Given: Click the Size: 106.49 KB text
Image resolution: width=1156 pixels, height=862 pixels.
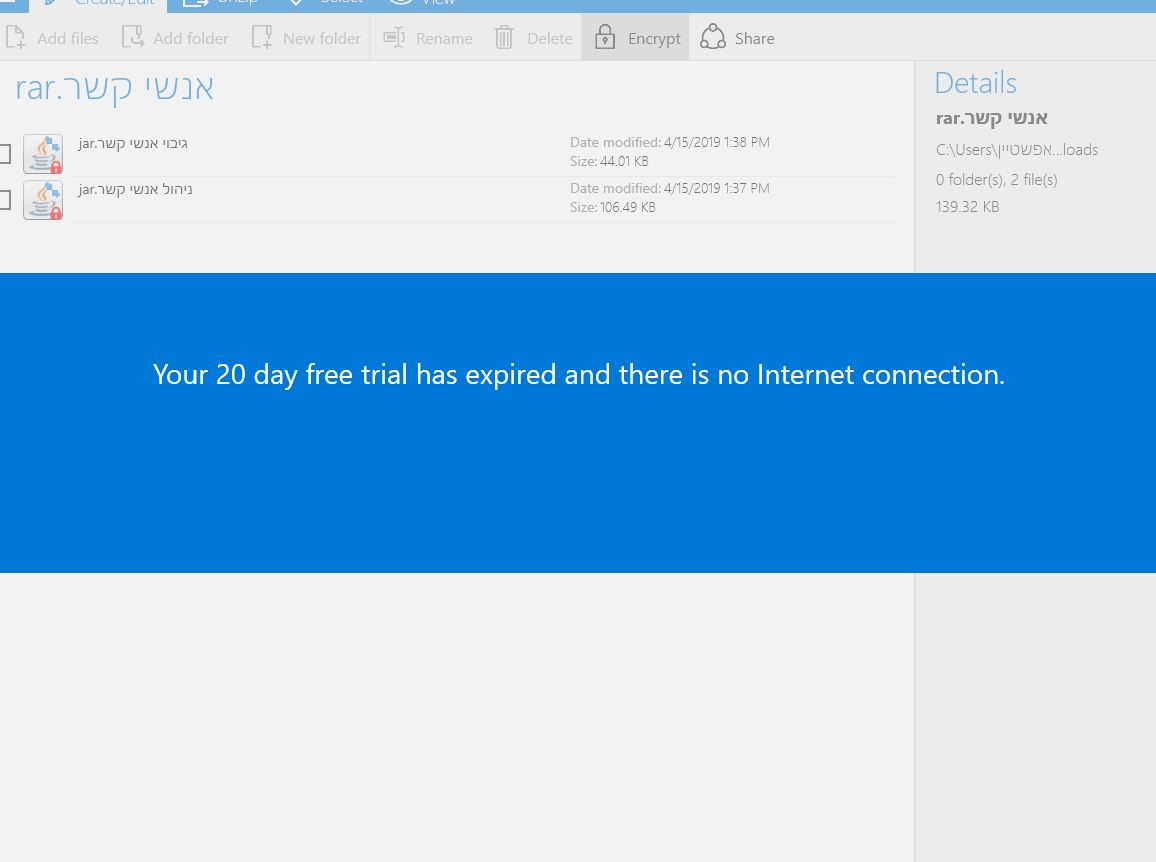Looking at the screenshot, I should point(613,208).
